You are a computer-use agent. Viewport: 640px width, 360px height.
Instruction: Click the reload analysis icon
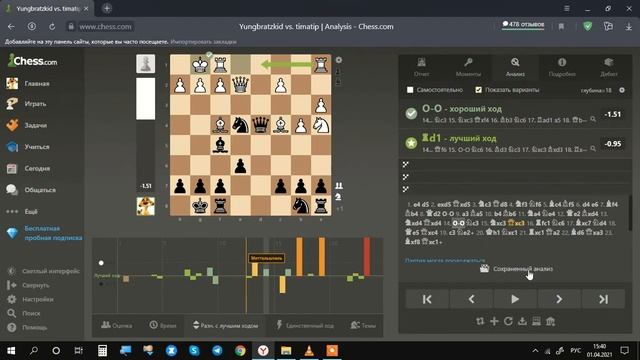508,322
